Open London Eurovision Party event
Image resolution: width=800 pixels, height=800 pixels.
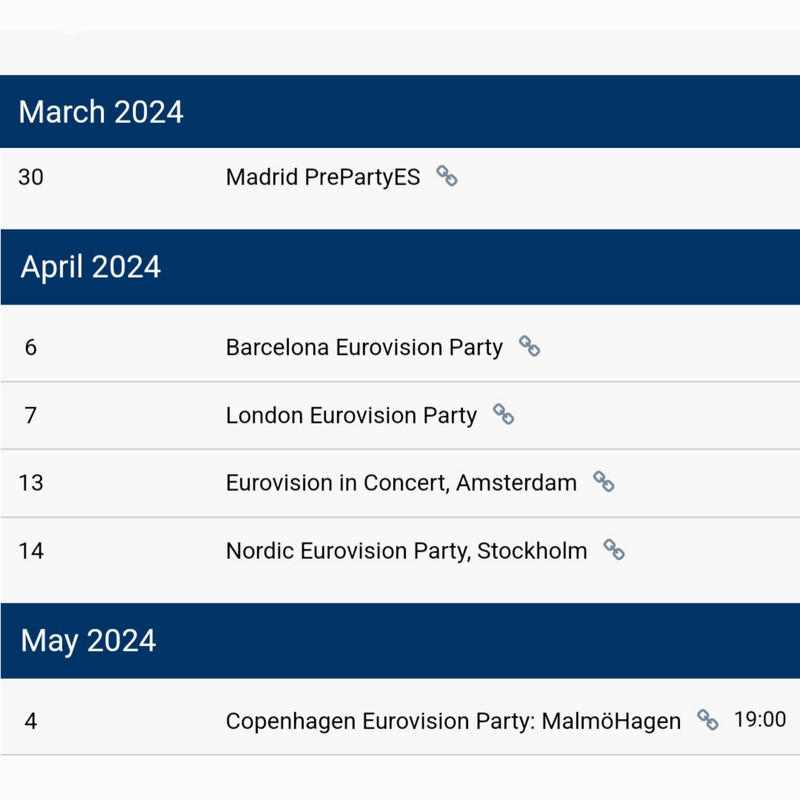coord(351,415)
